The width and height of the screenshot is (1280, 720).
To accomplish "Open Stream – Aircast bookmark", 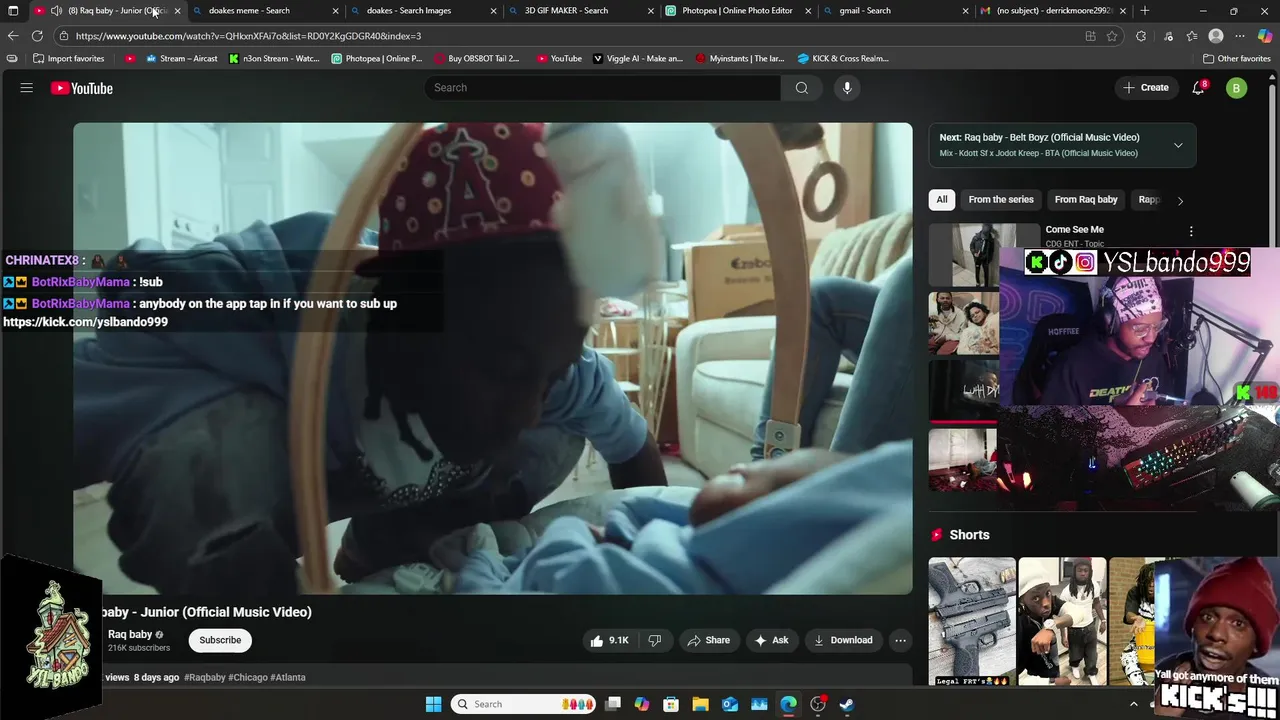I will pyautogui.click(x=181, y=58).
